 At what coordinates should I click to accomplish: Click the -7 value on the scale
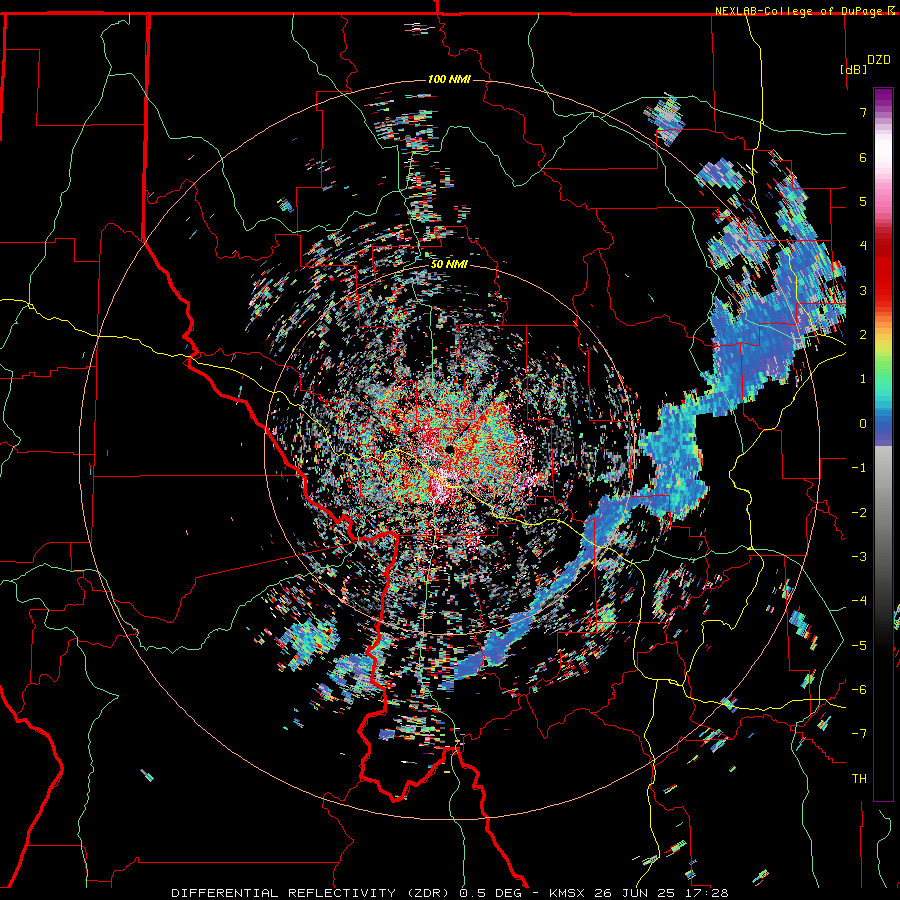859,734
